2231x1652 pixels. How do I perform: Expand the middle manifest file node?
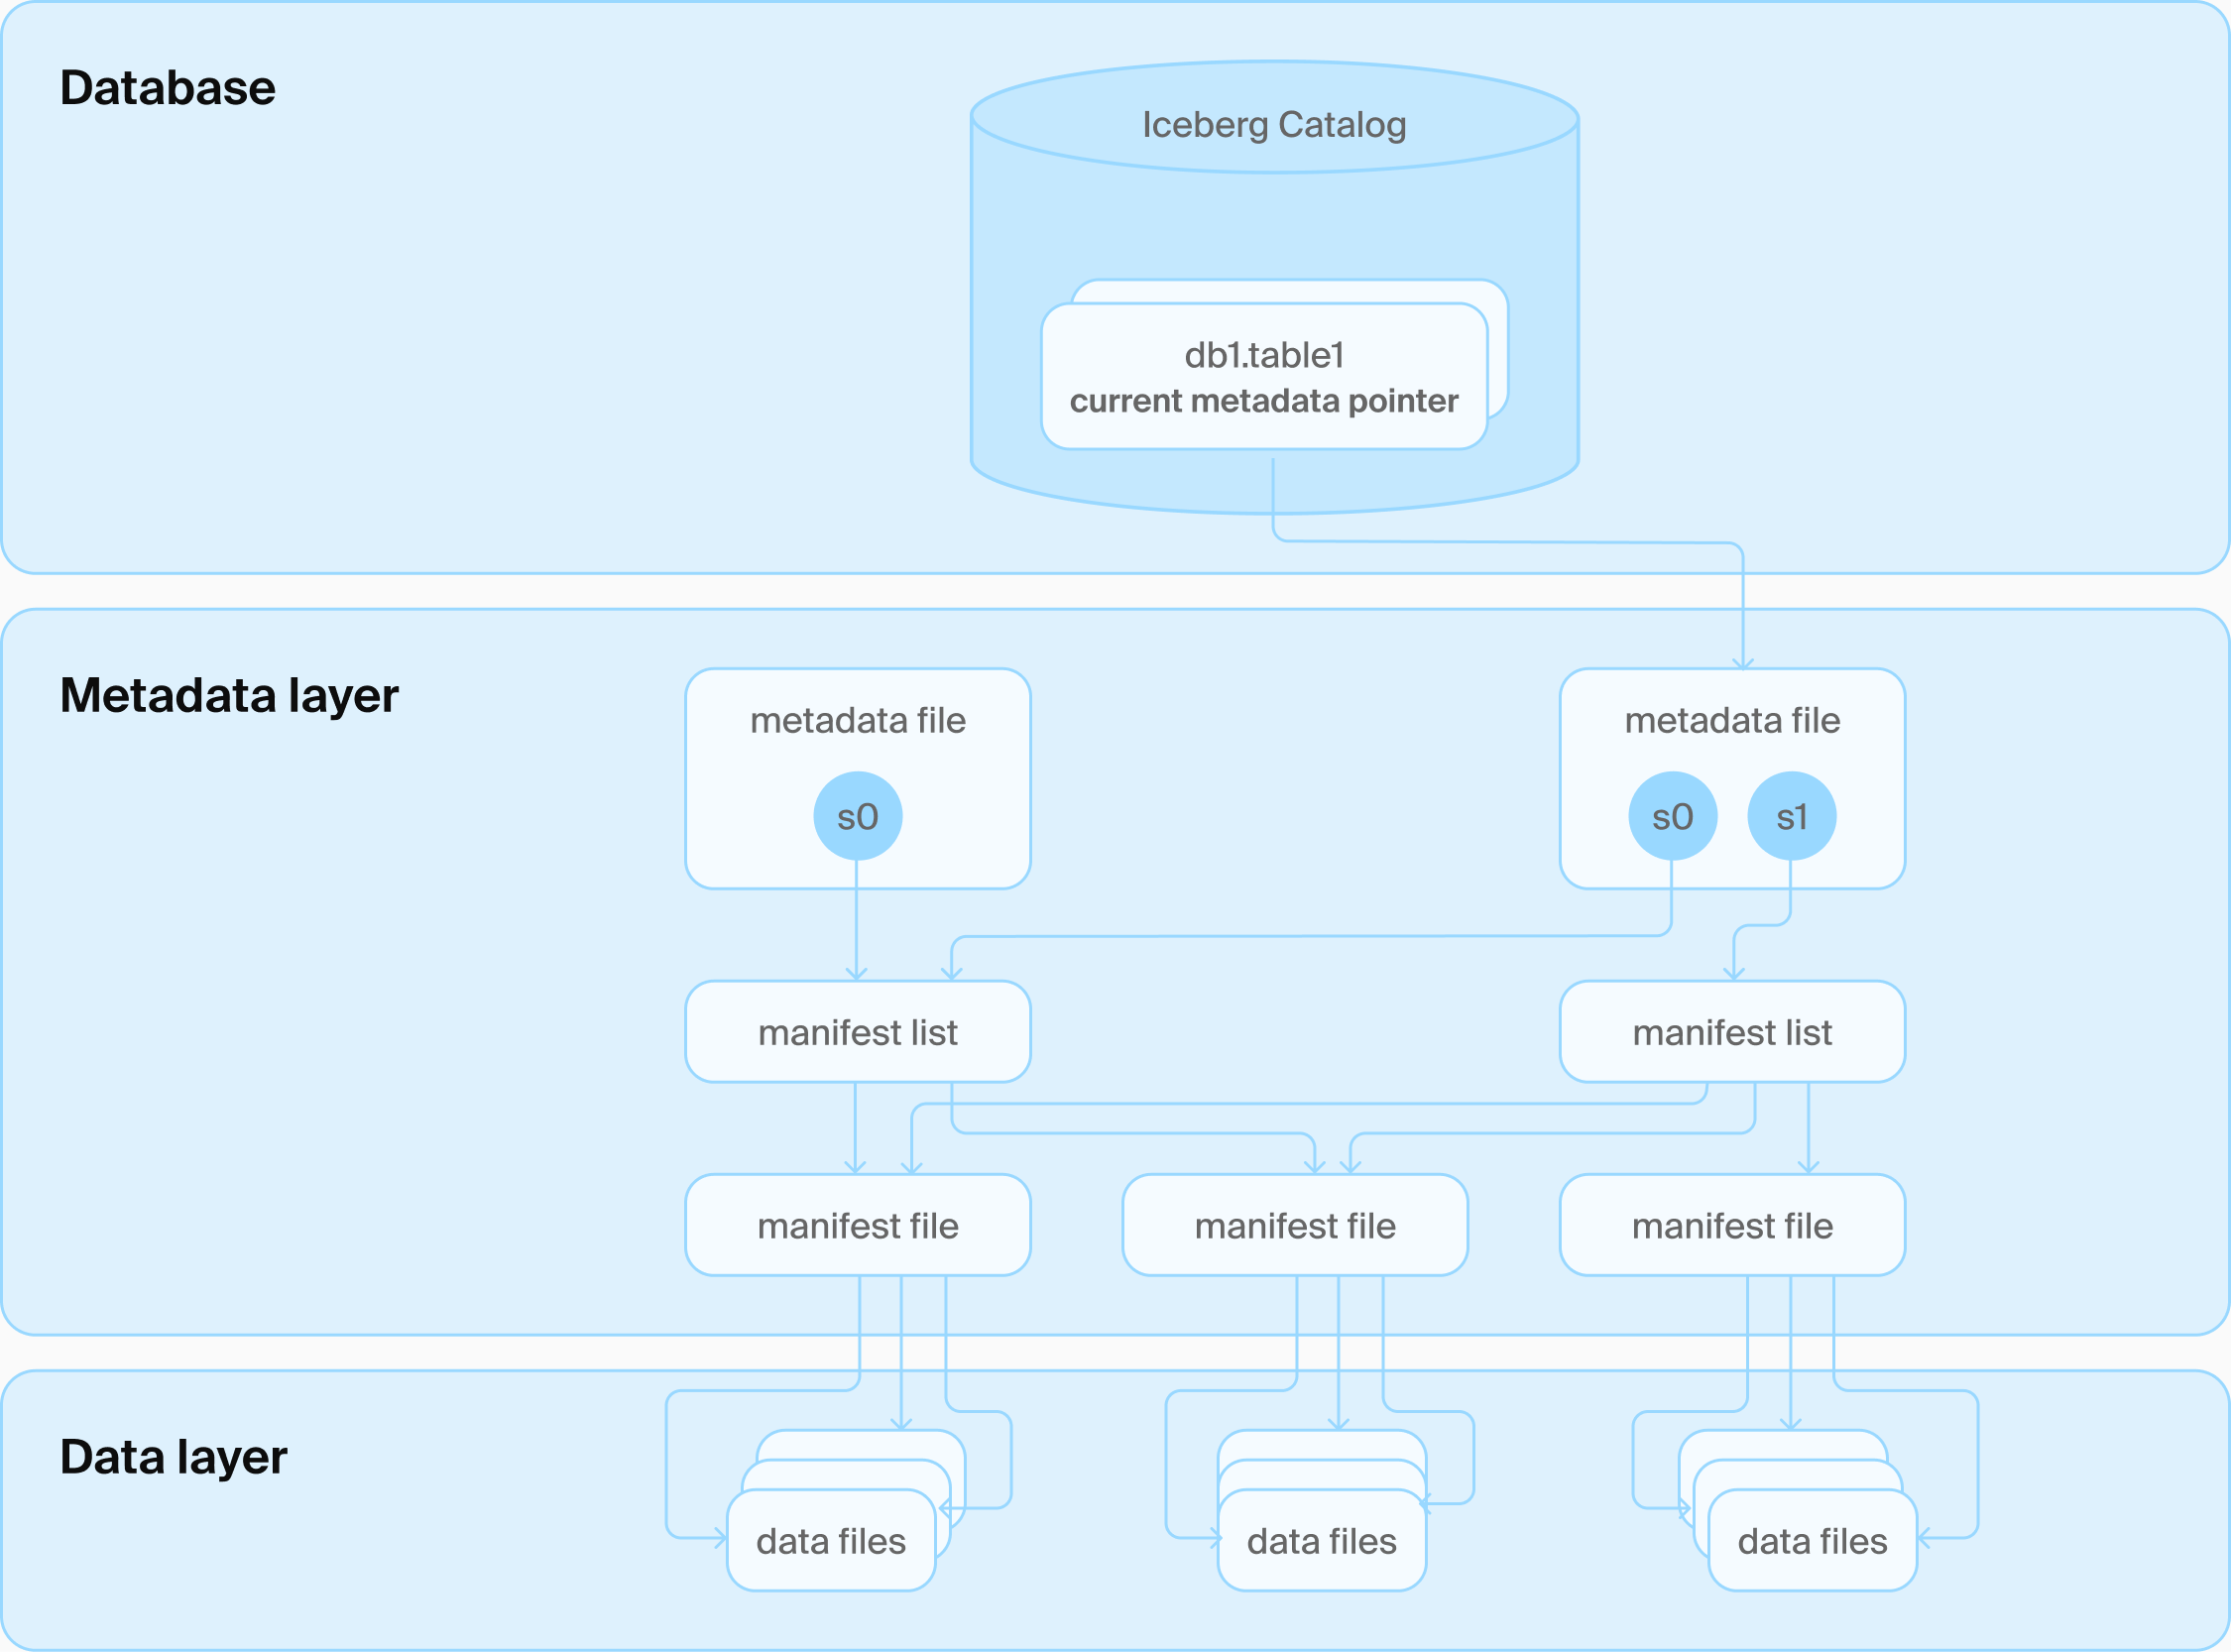tap(1295, 1225)
